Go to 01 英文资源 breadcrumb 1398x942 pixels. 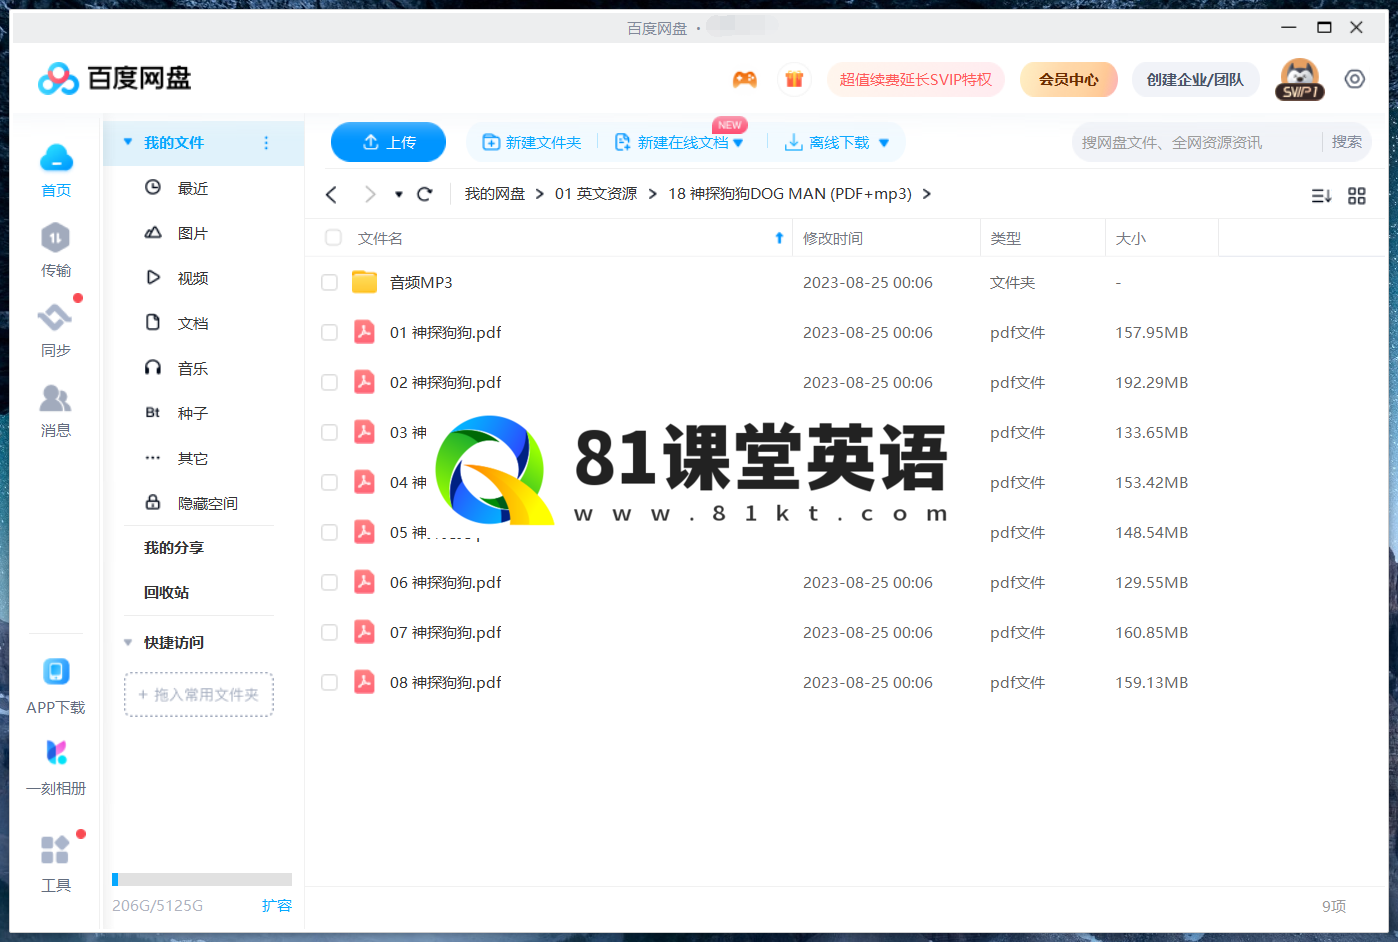pos(596,194)
